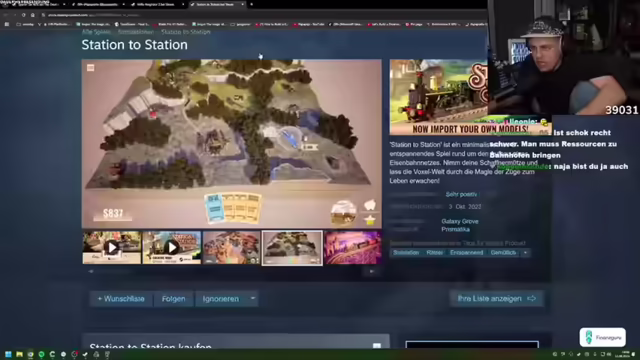640x360 pixels.
Task: Click the browser address bar
Action: [x=261, y=15]
